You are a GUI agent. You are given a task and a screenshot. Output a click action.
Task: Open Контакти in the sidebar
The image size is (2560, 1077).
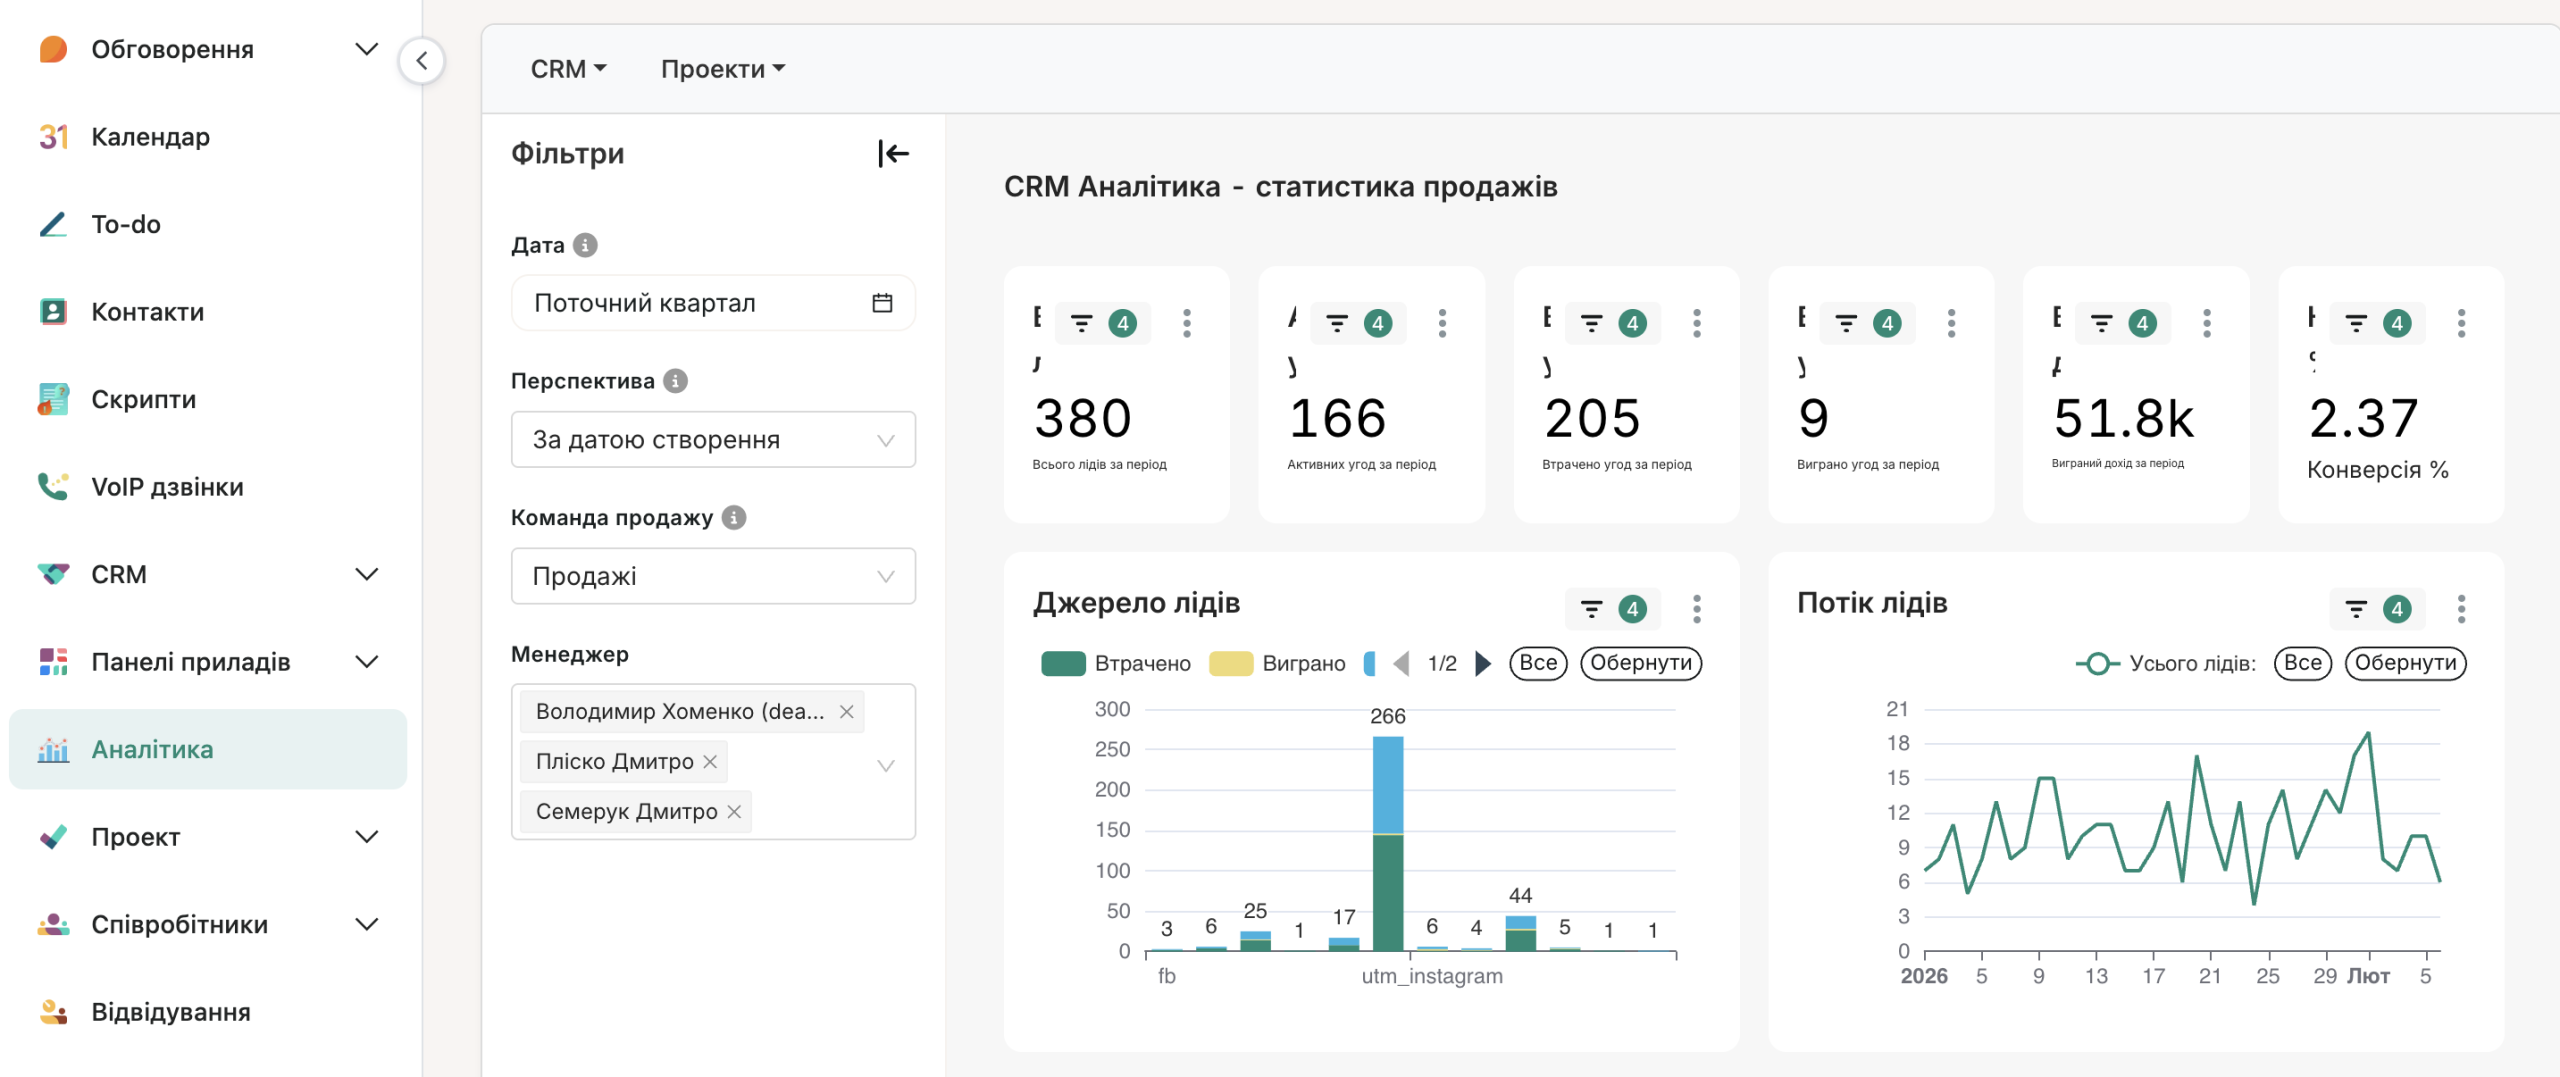[208, 312]
